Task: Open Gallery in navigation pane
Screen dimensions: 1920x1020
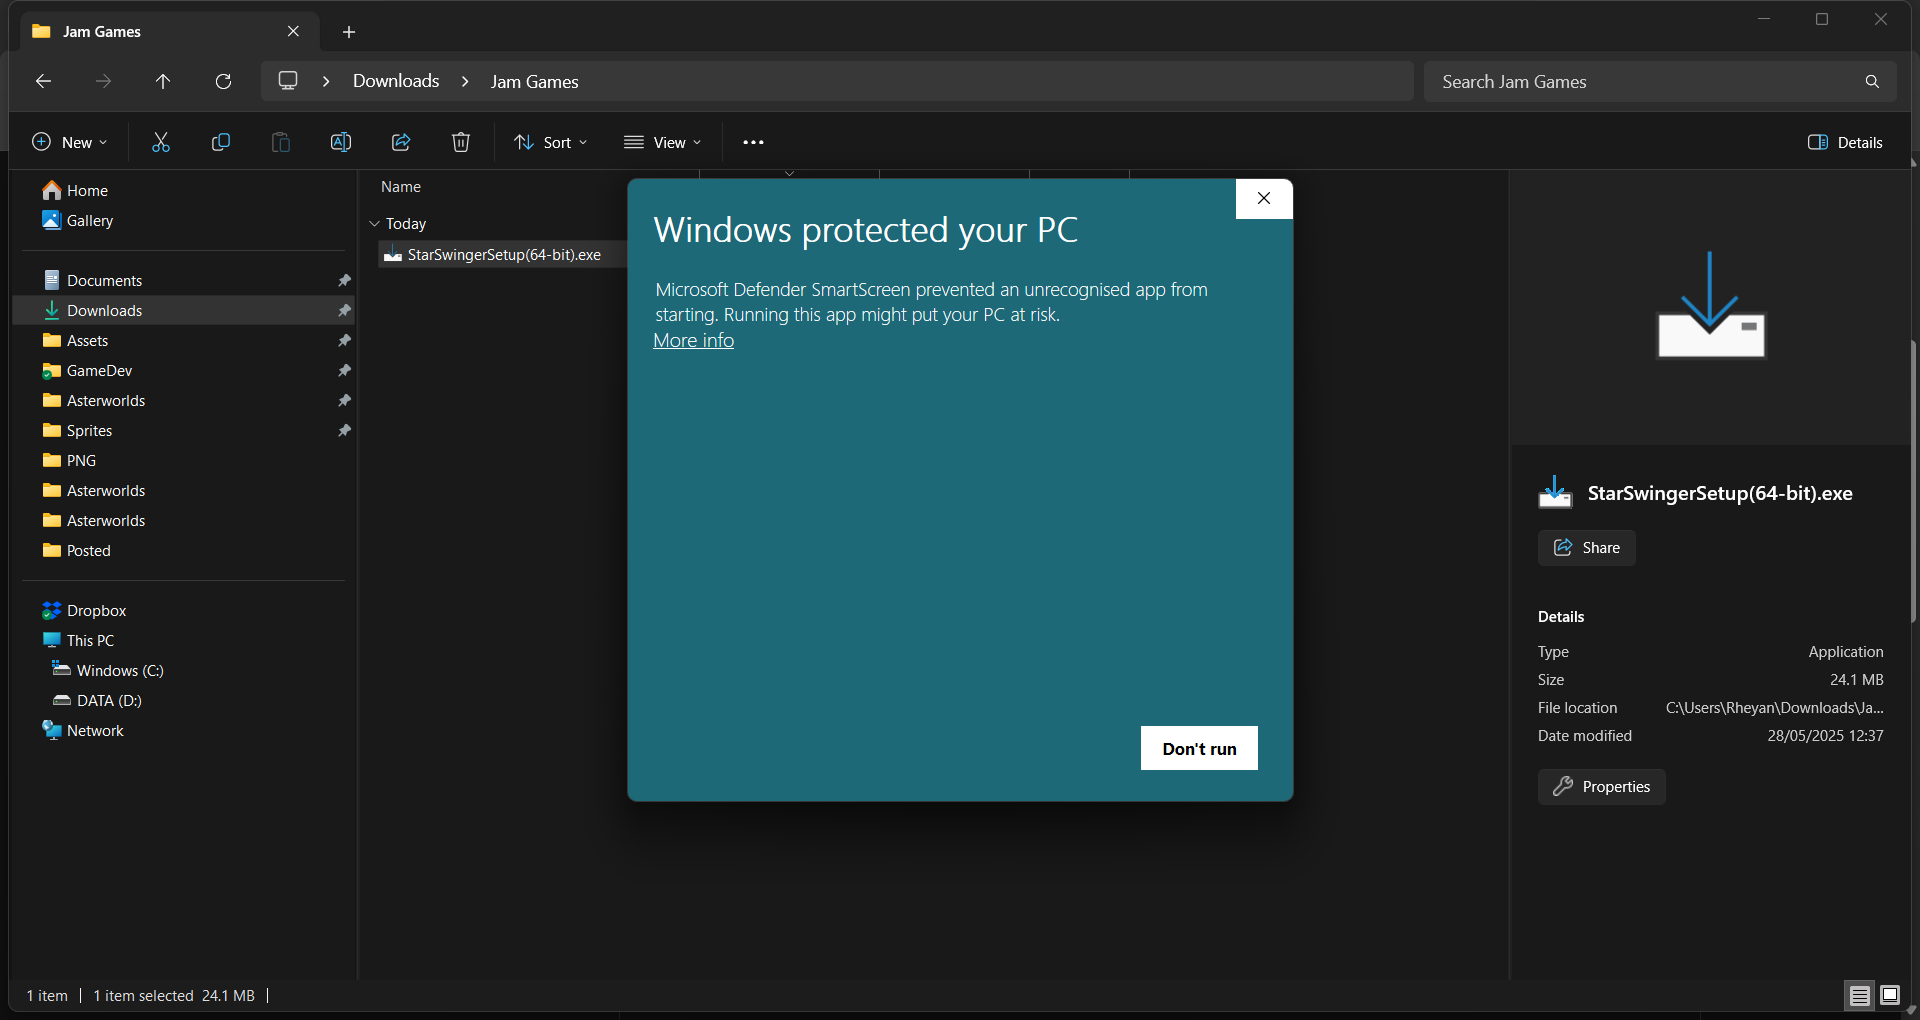Action: (x=89, y=220)
